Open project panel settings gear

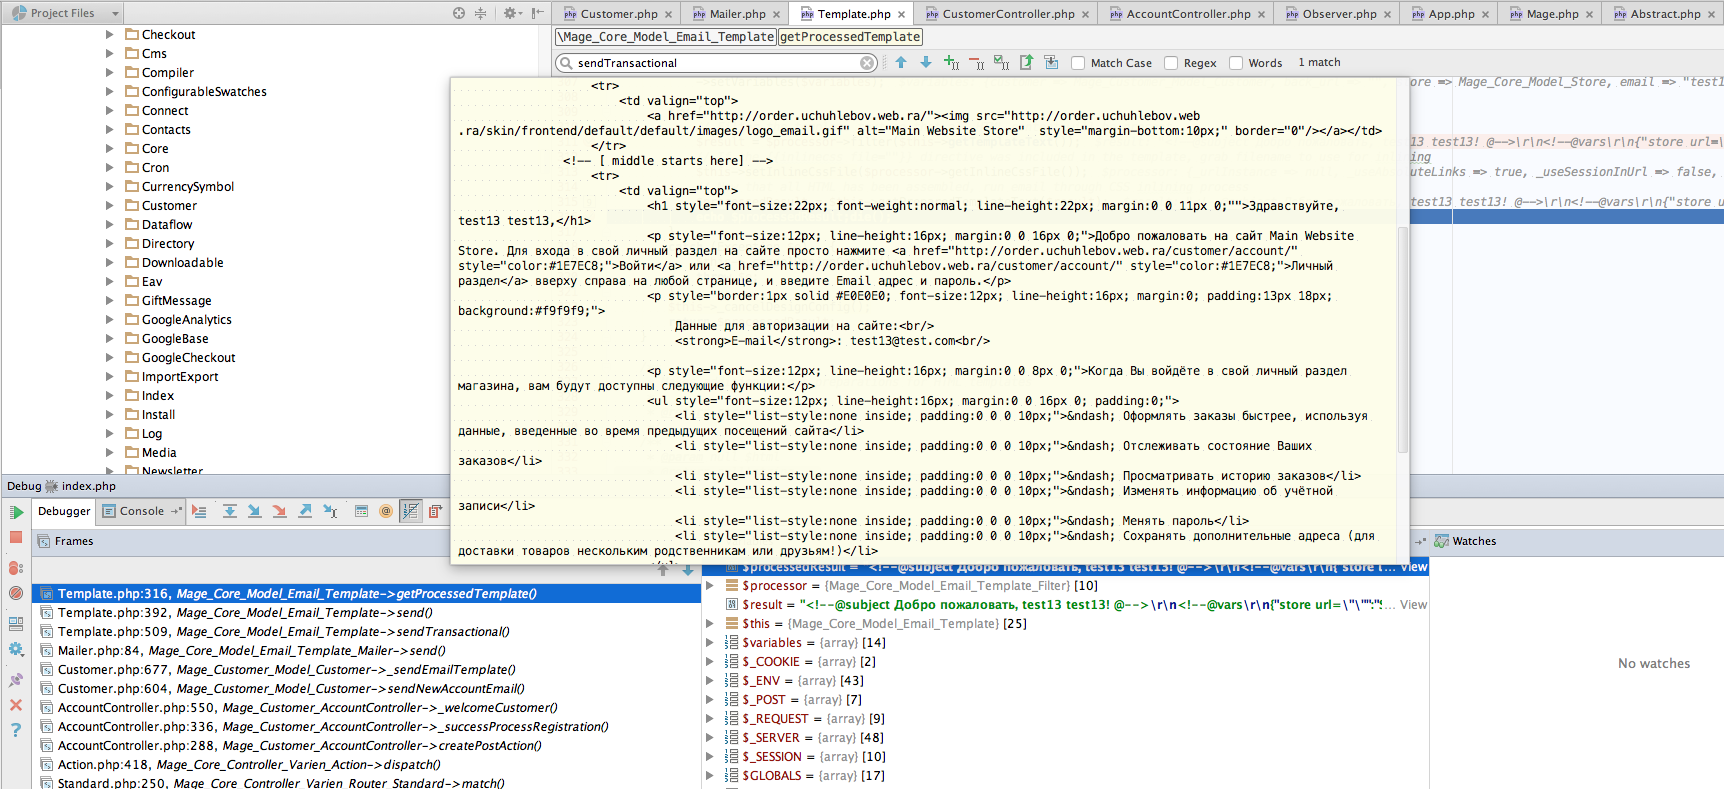point(512,13)
